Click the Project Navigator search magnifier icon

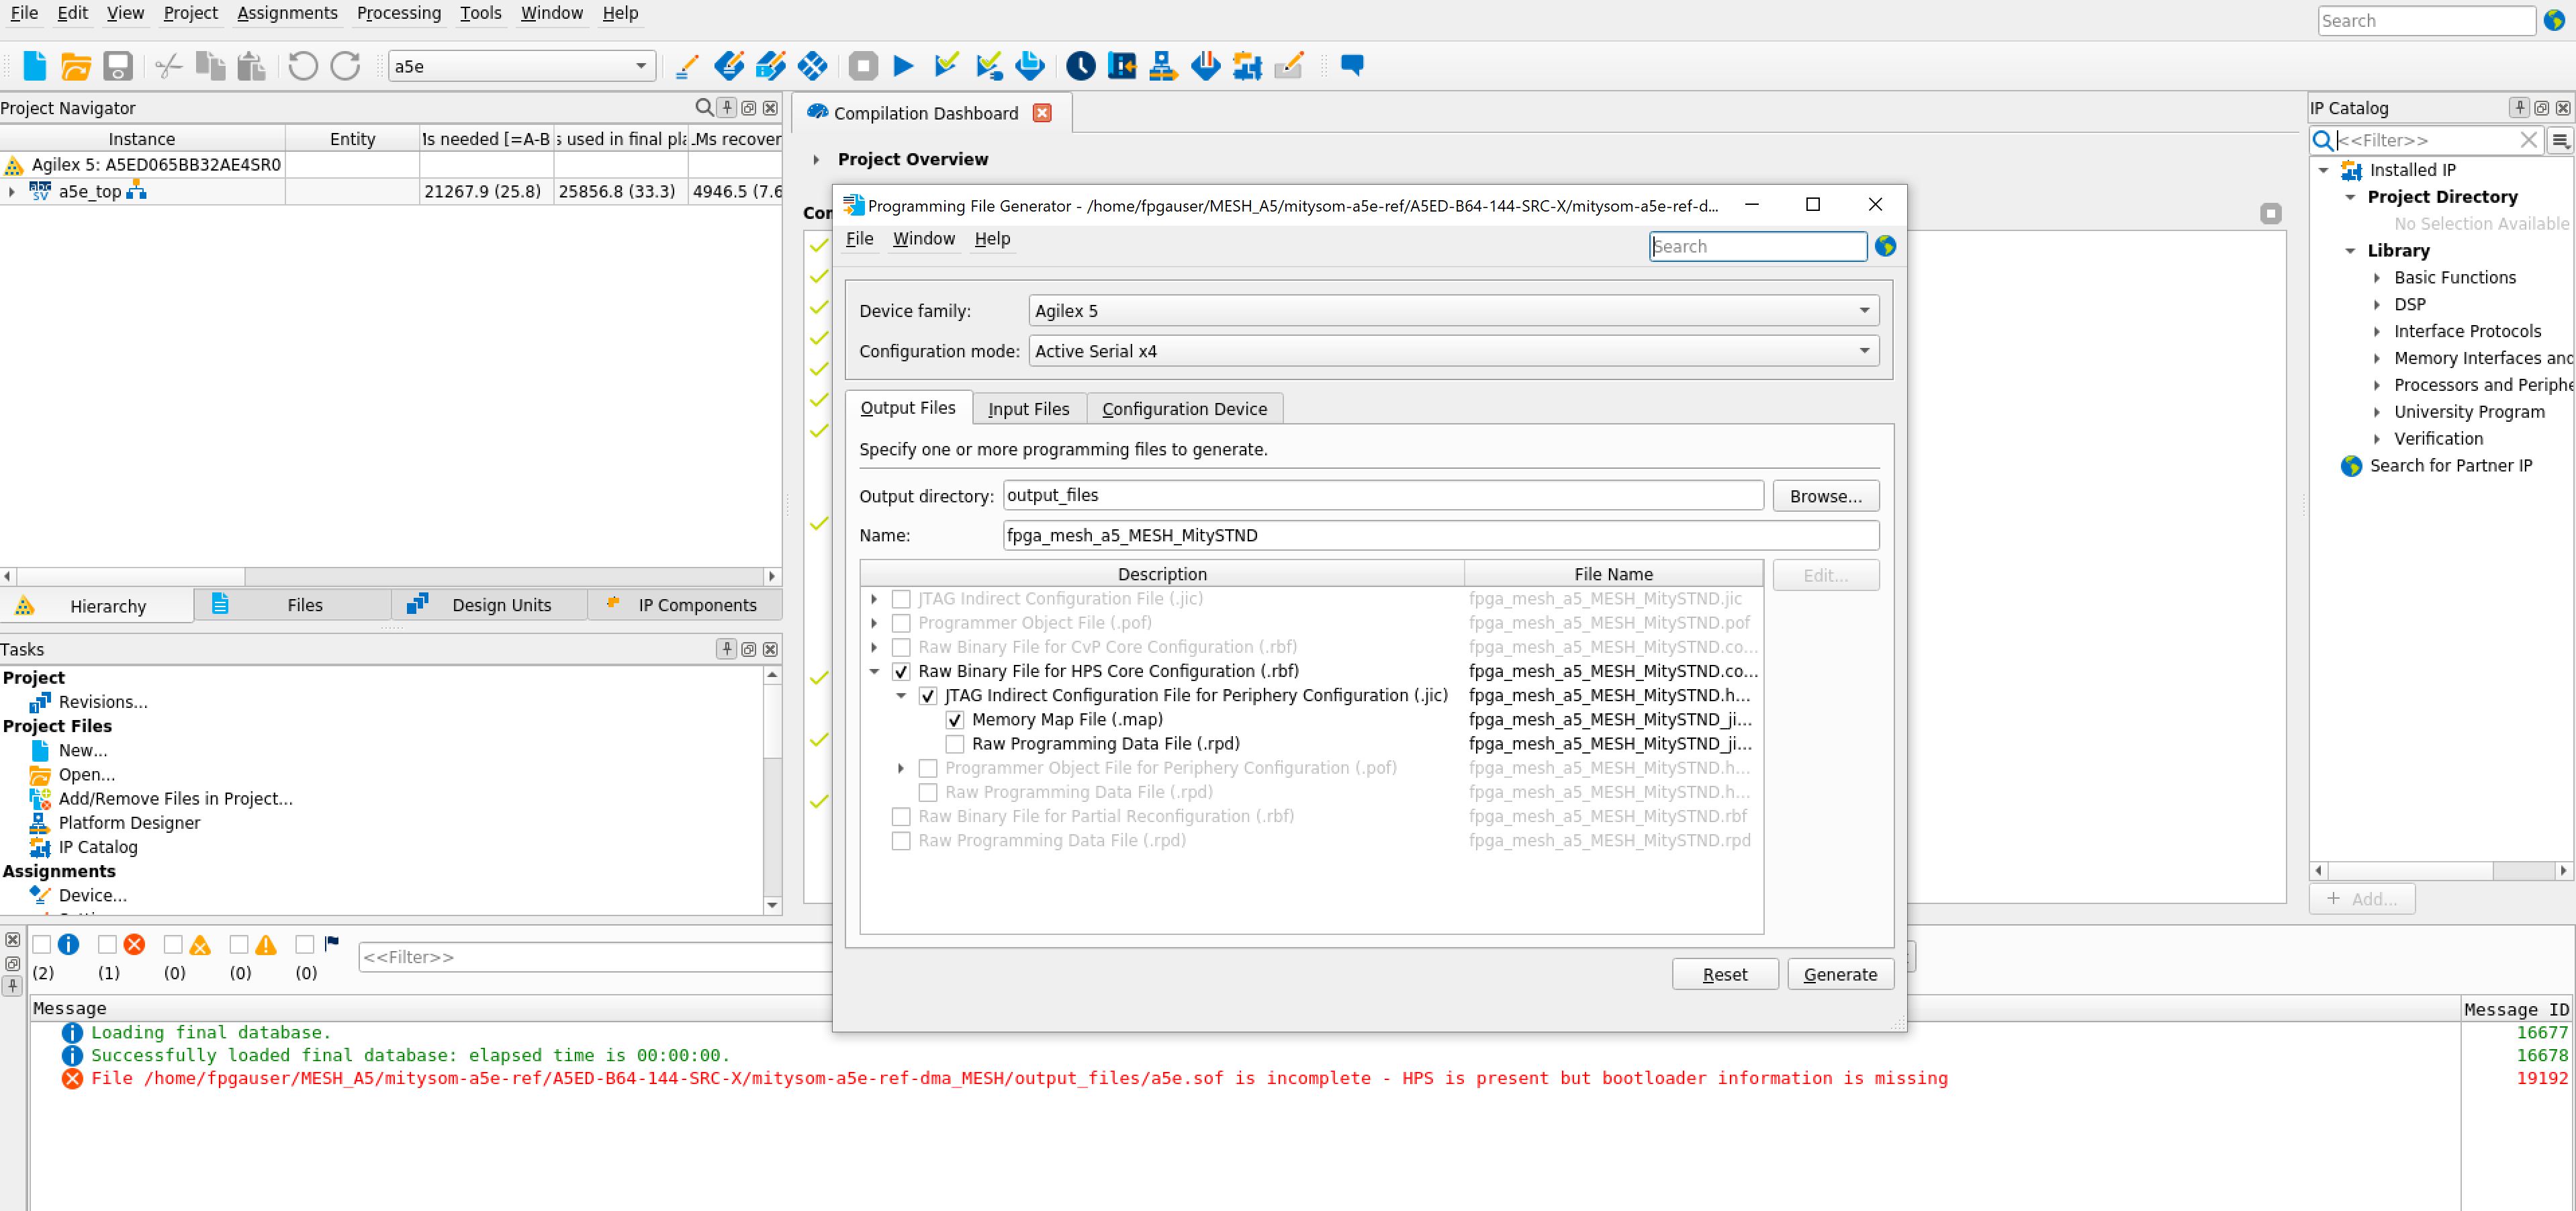click(704, 107)
